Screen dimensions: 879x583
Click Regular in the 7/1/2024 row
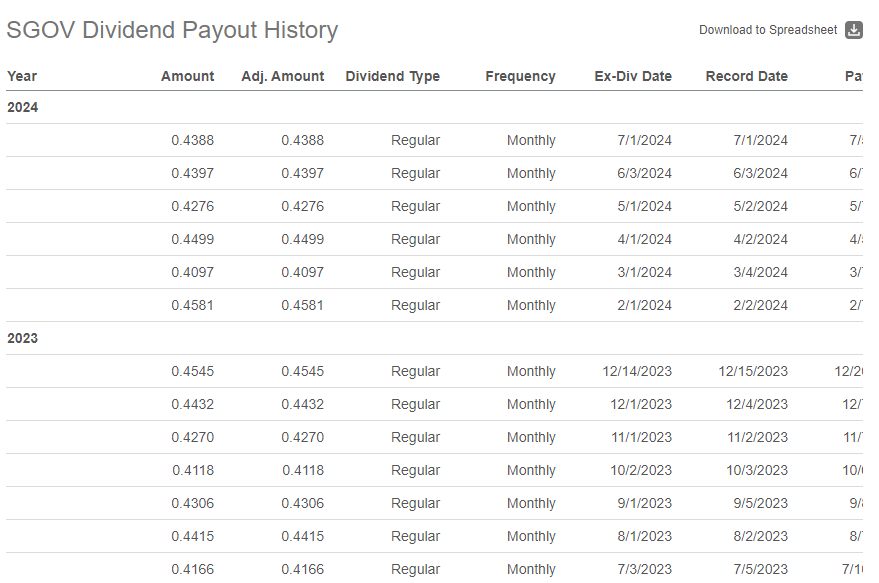pos(415,140)
